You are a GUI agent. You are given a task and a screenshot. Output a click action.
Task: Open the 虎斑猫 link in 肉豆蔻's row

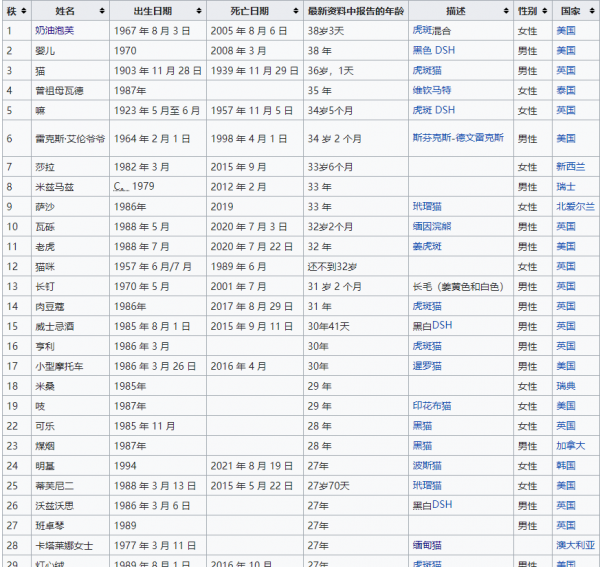point(427,306)
